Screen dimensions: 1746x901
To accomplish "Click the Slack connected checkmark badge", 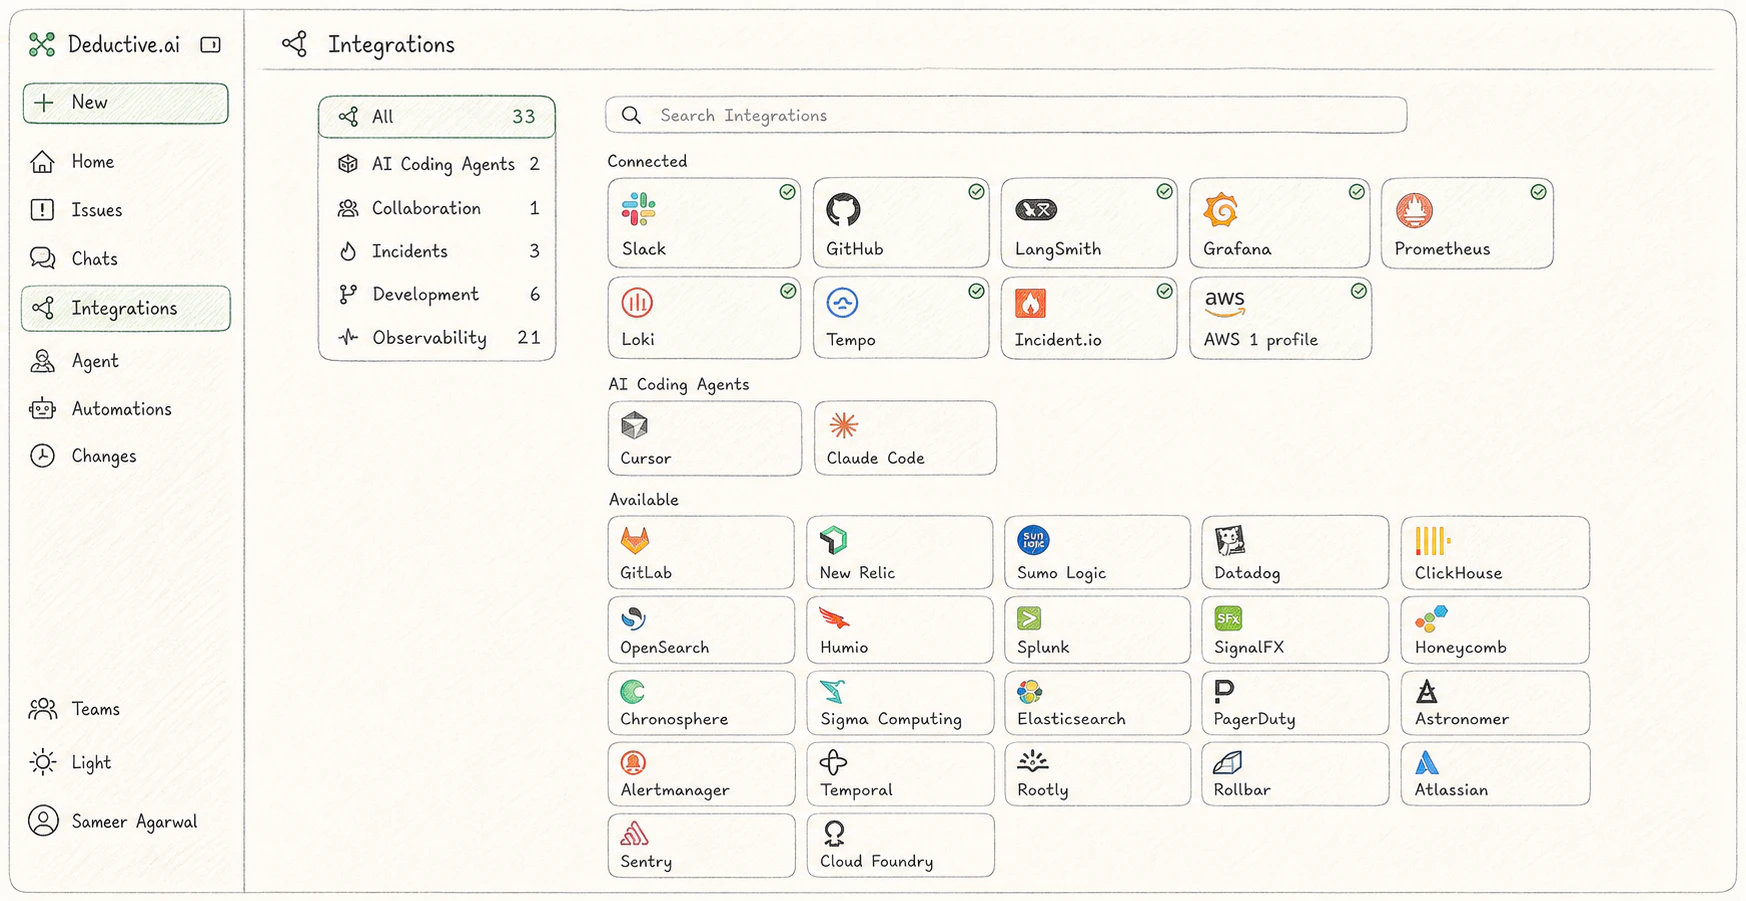I will 788,192.
